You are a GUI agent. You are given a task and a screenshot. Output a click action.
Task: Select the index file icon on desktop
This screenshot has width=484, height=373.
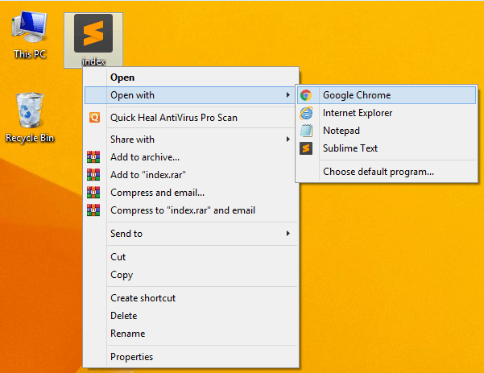[x=93, y=40]
